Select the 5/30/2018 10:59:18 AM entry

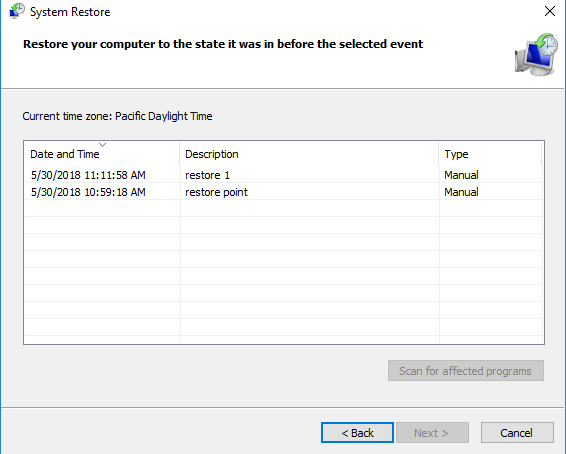88,192
